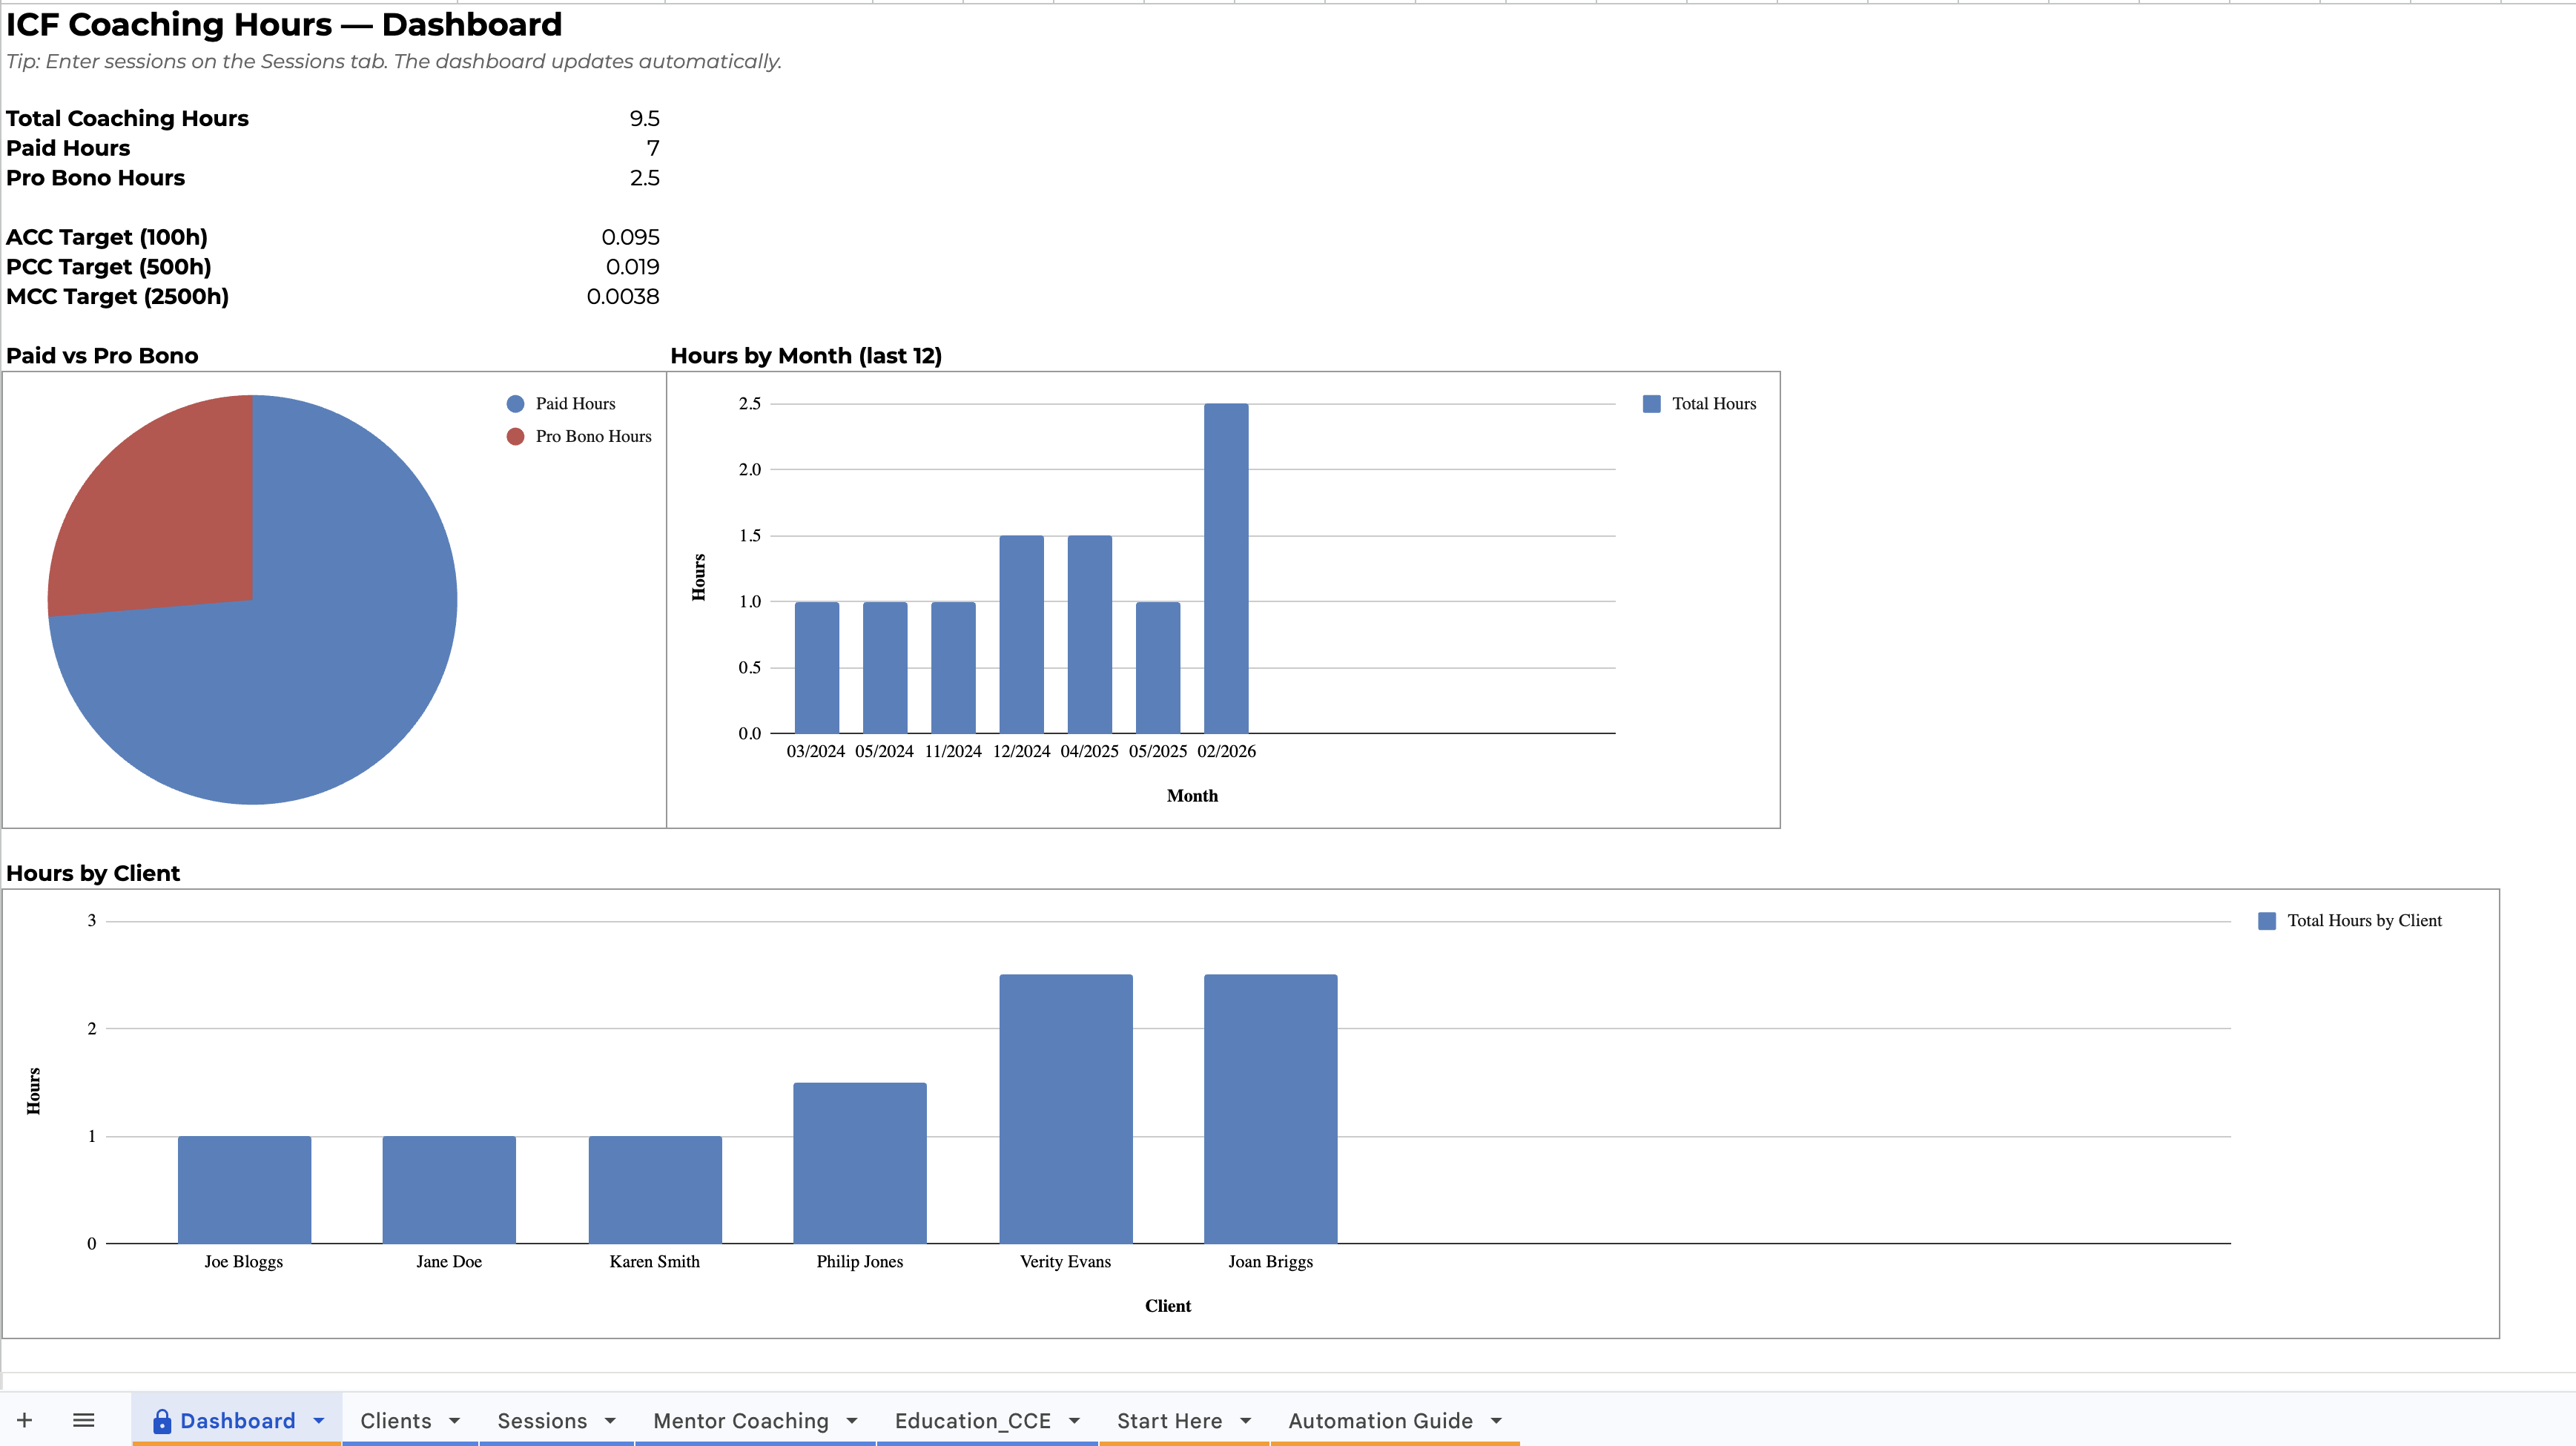Image resolution: width=2576 pixels, height=1446 pixels.
Task: Open the all sheets list icon
Action: (84, 1420)
